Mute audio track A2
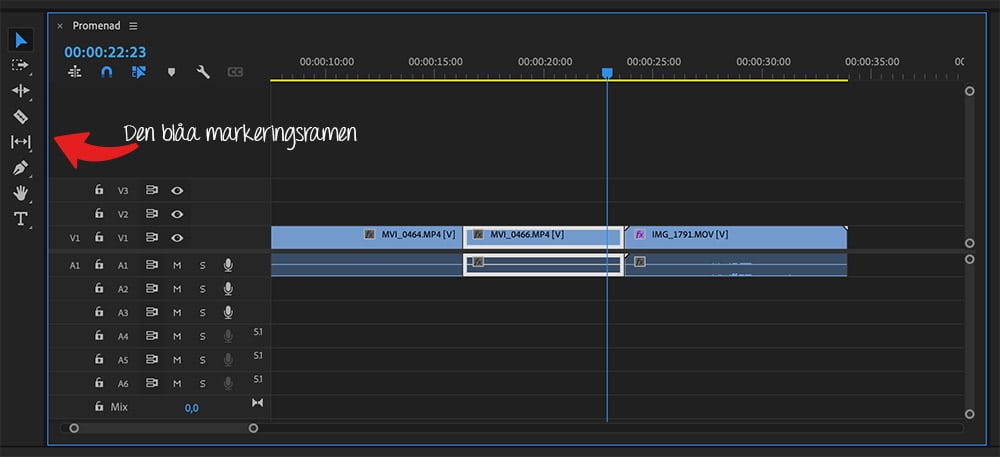The height and width of the screenshot is (457, 1000). (177, 289)
